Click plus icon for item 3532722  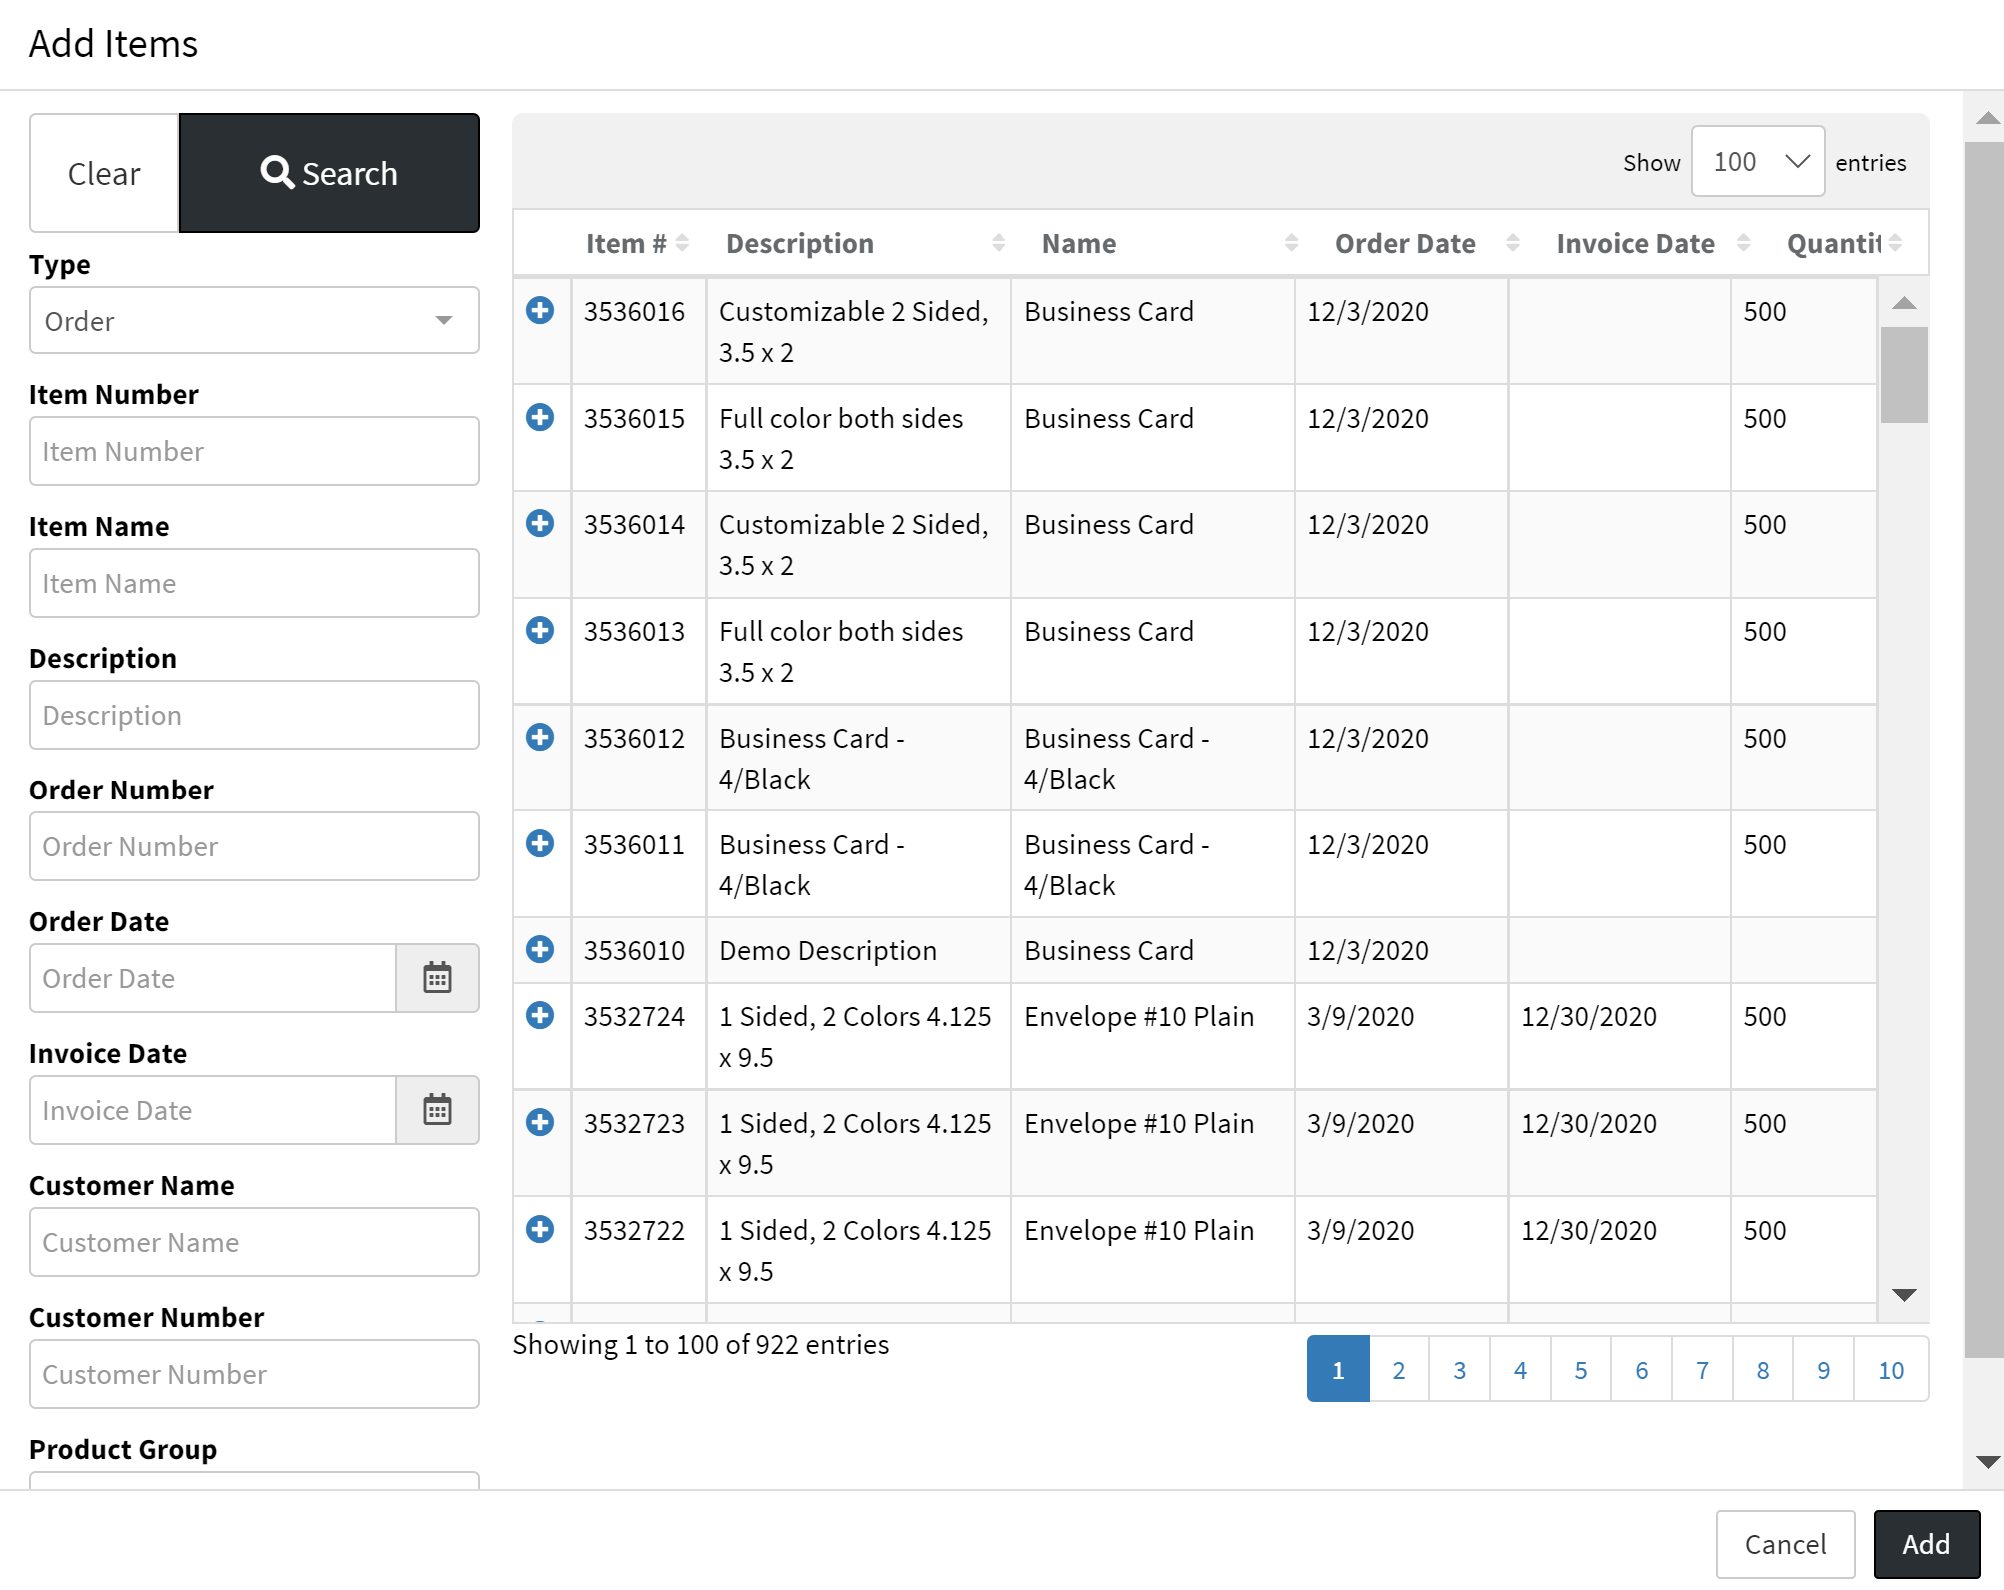coord(540,1229)
